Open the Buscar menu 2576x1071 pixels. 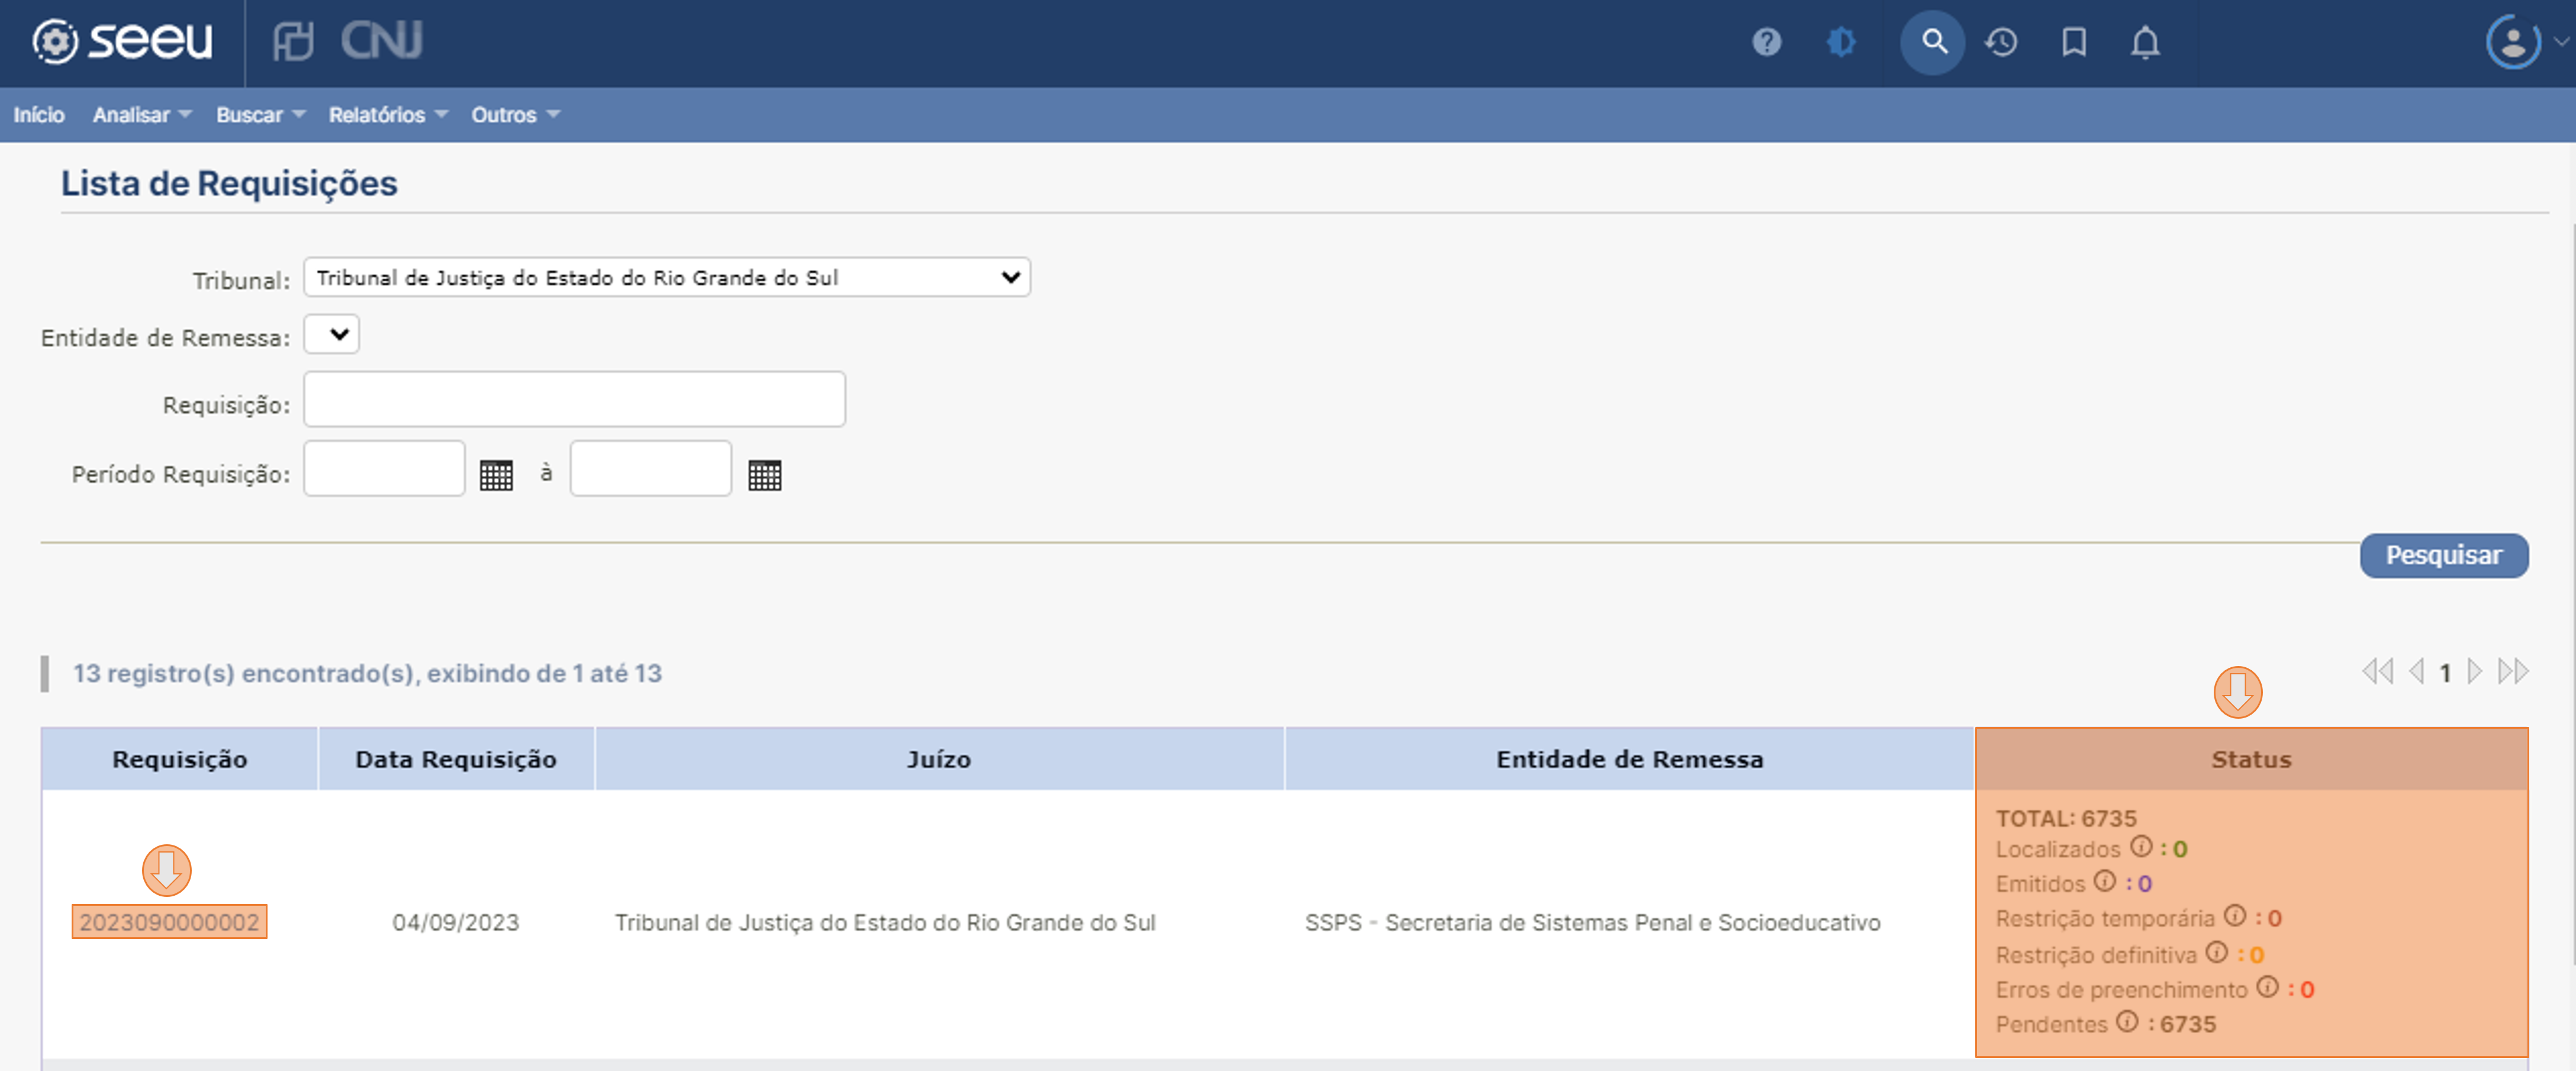(x=261, y=115)
